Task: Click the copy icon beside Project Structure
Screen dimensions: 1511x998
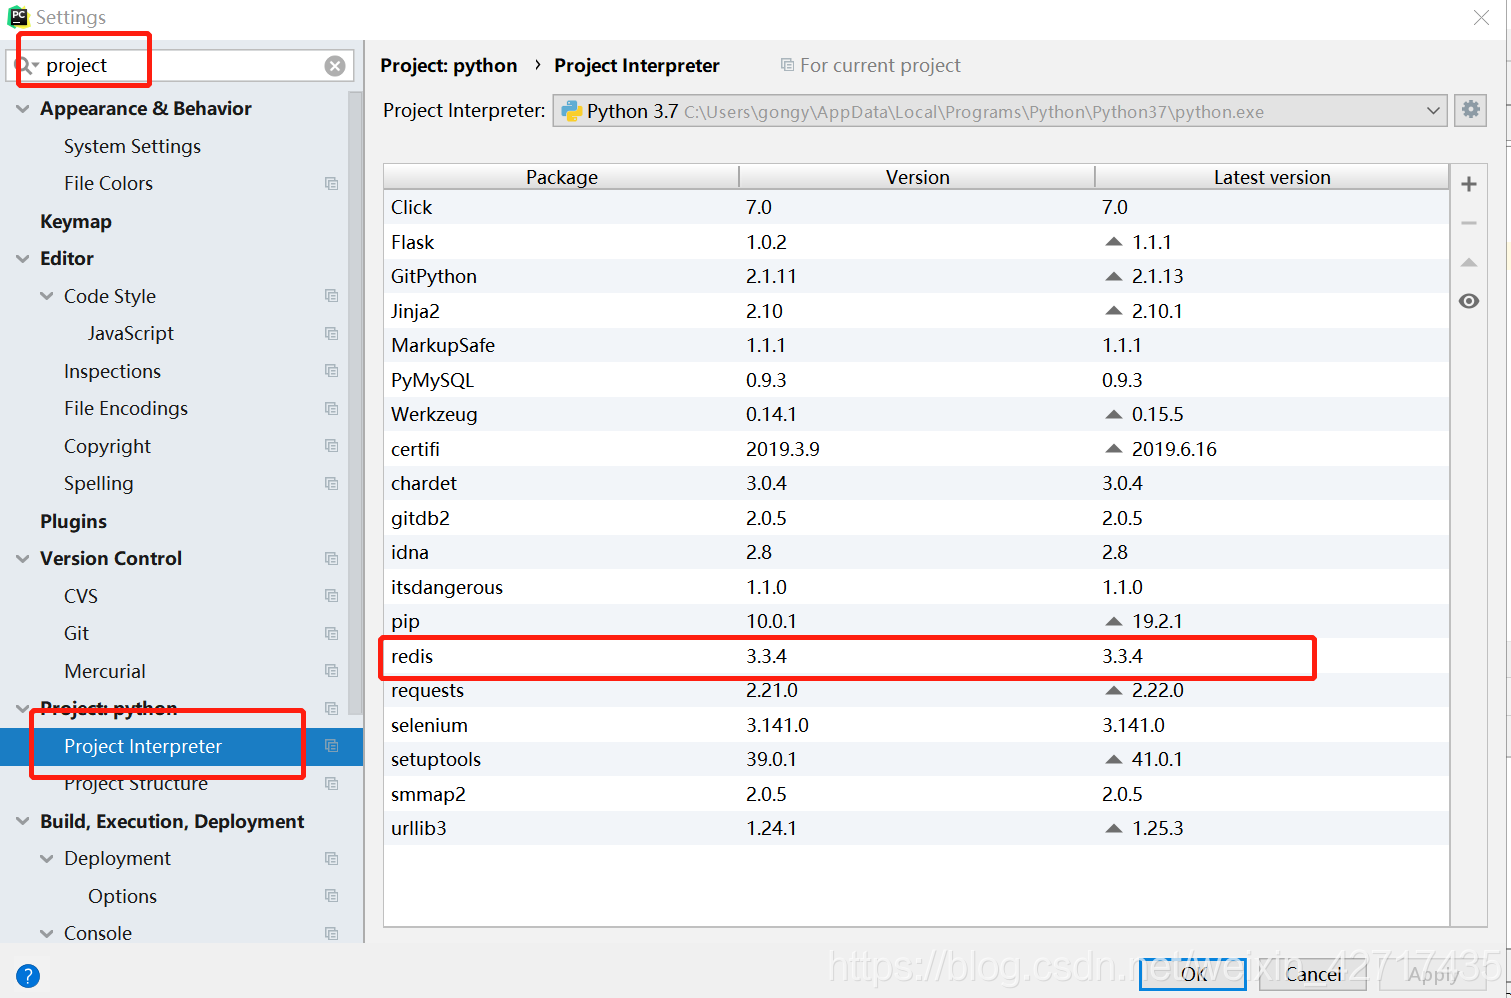Action: (x=332, y=783)
